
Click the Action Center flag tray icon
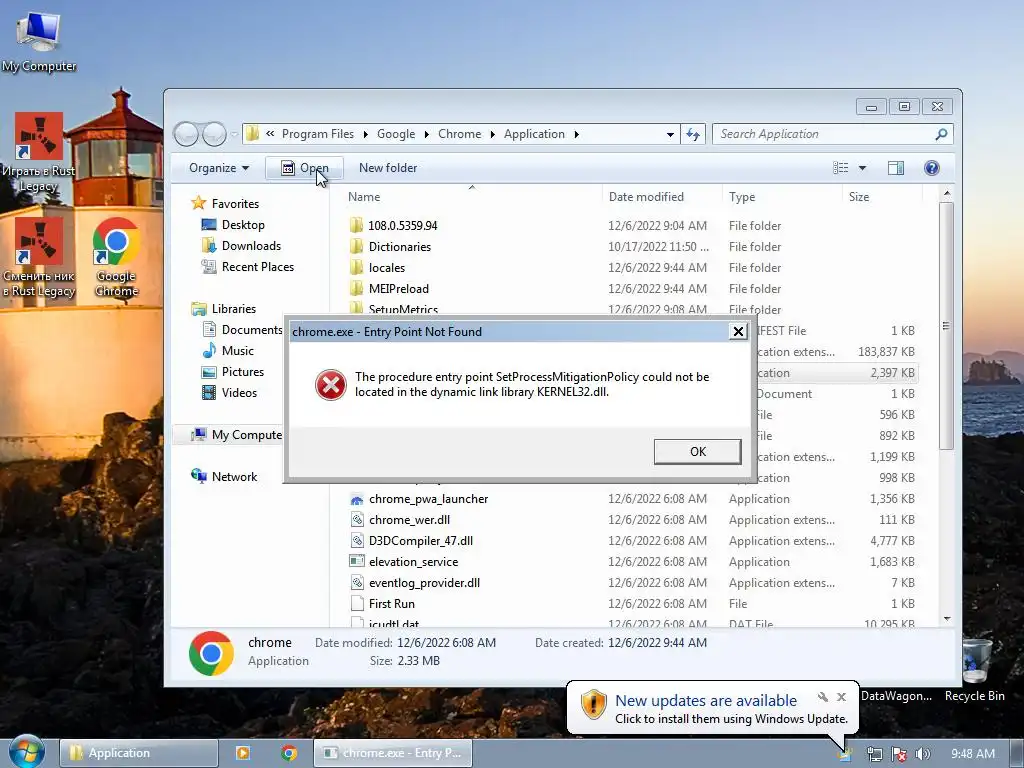coord(899,754)
